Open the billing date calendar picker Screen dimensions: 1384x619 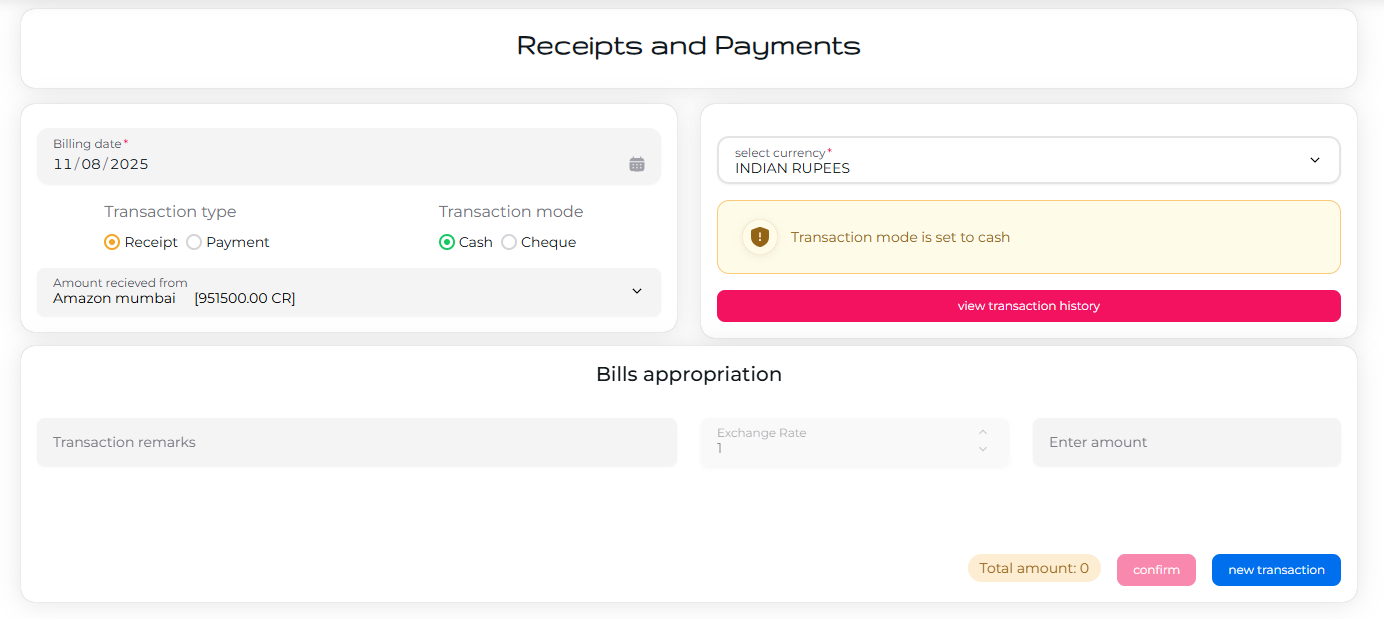[x=636, y=162]
